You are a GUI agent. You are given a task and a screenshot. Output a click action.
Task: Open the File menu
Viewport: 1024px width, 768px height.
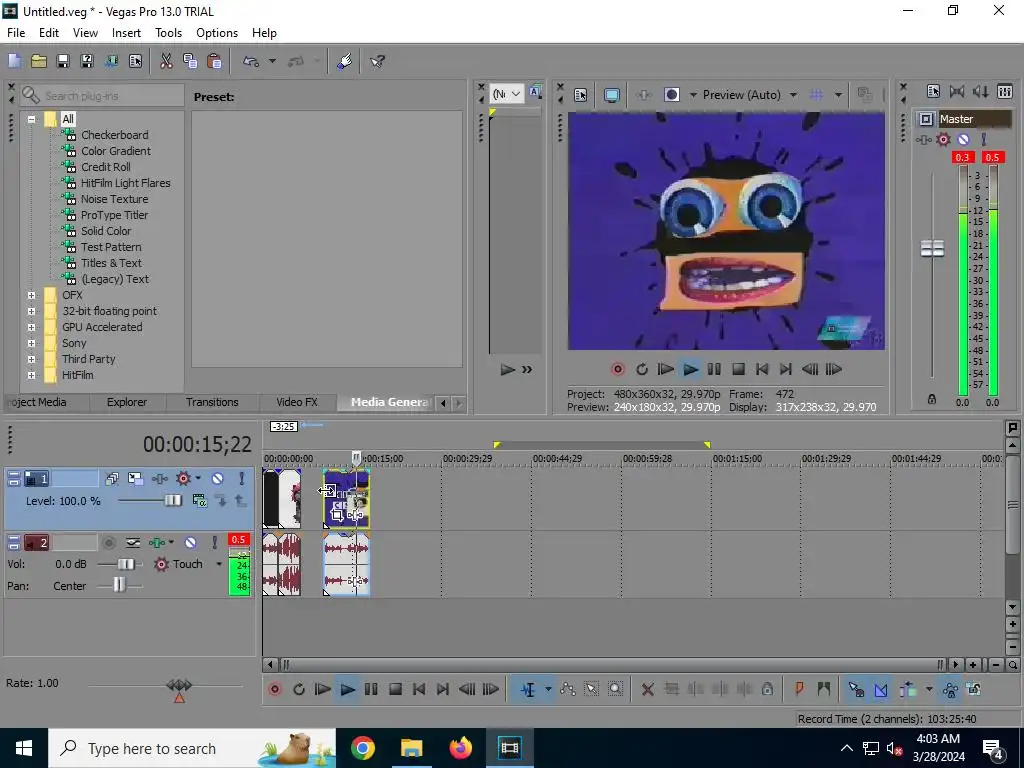coord(16,33)
